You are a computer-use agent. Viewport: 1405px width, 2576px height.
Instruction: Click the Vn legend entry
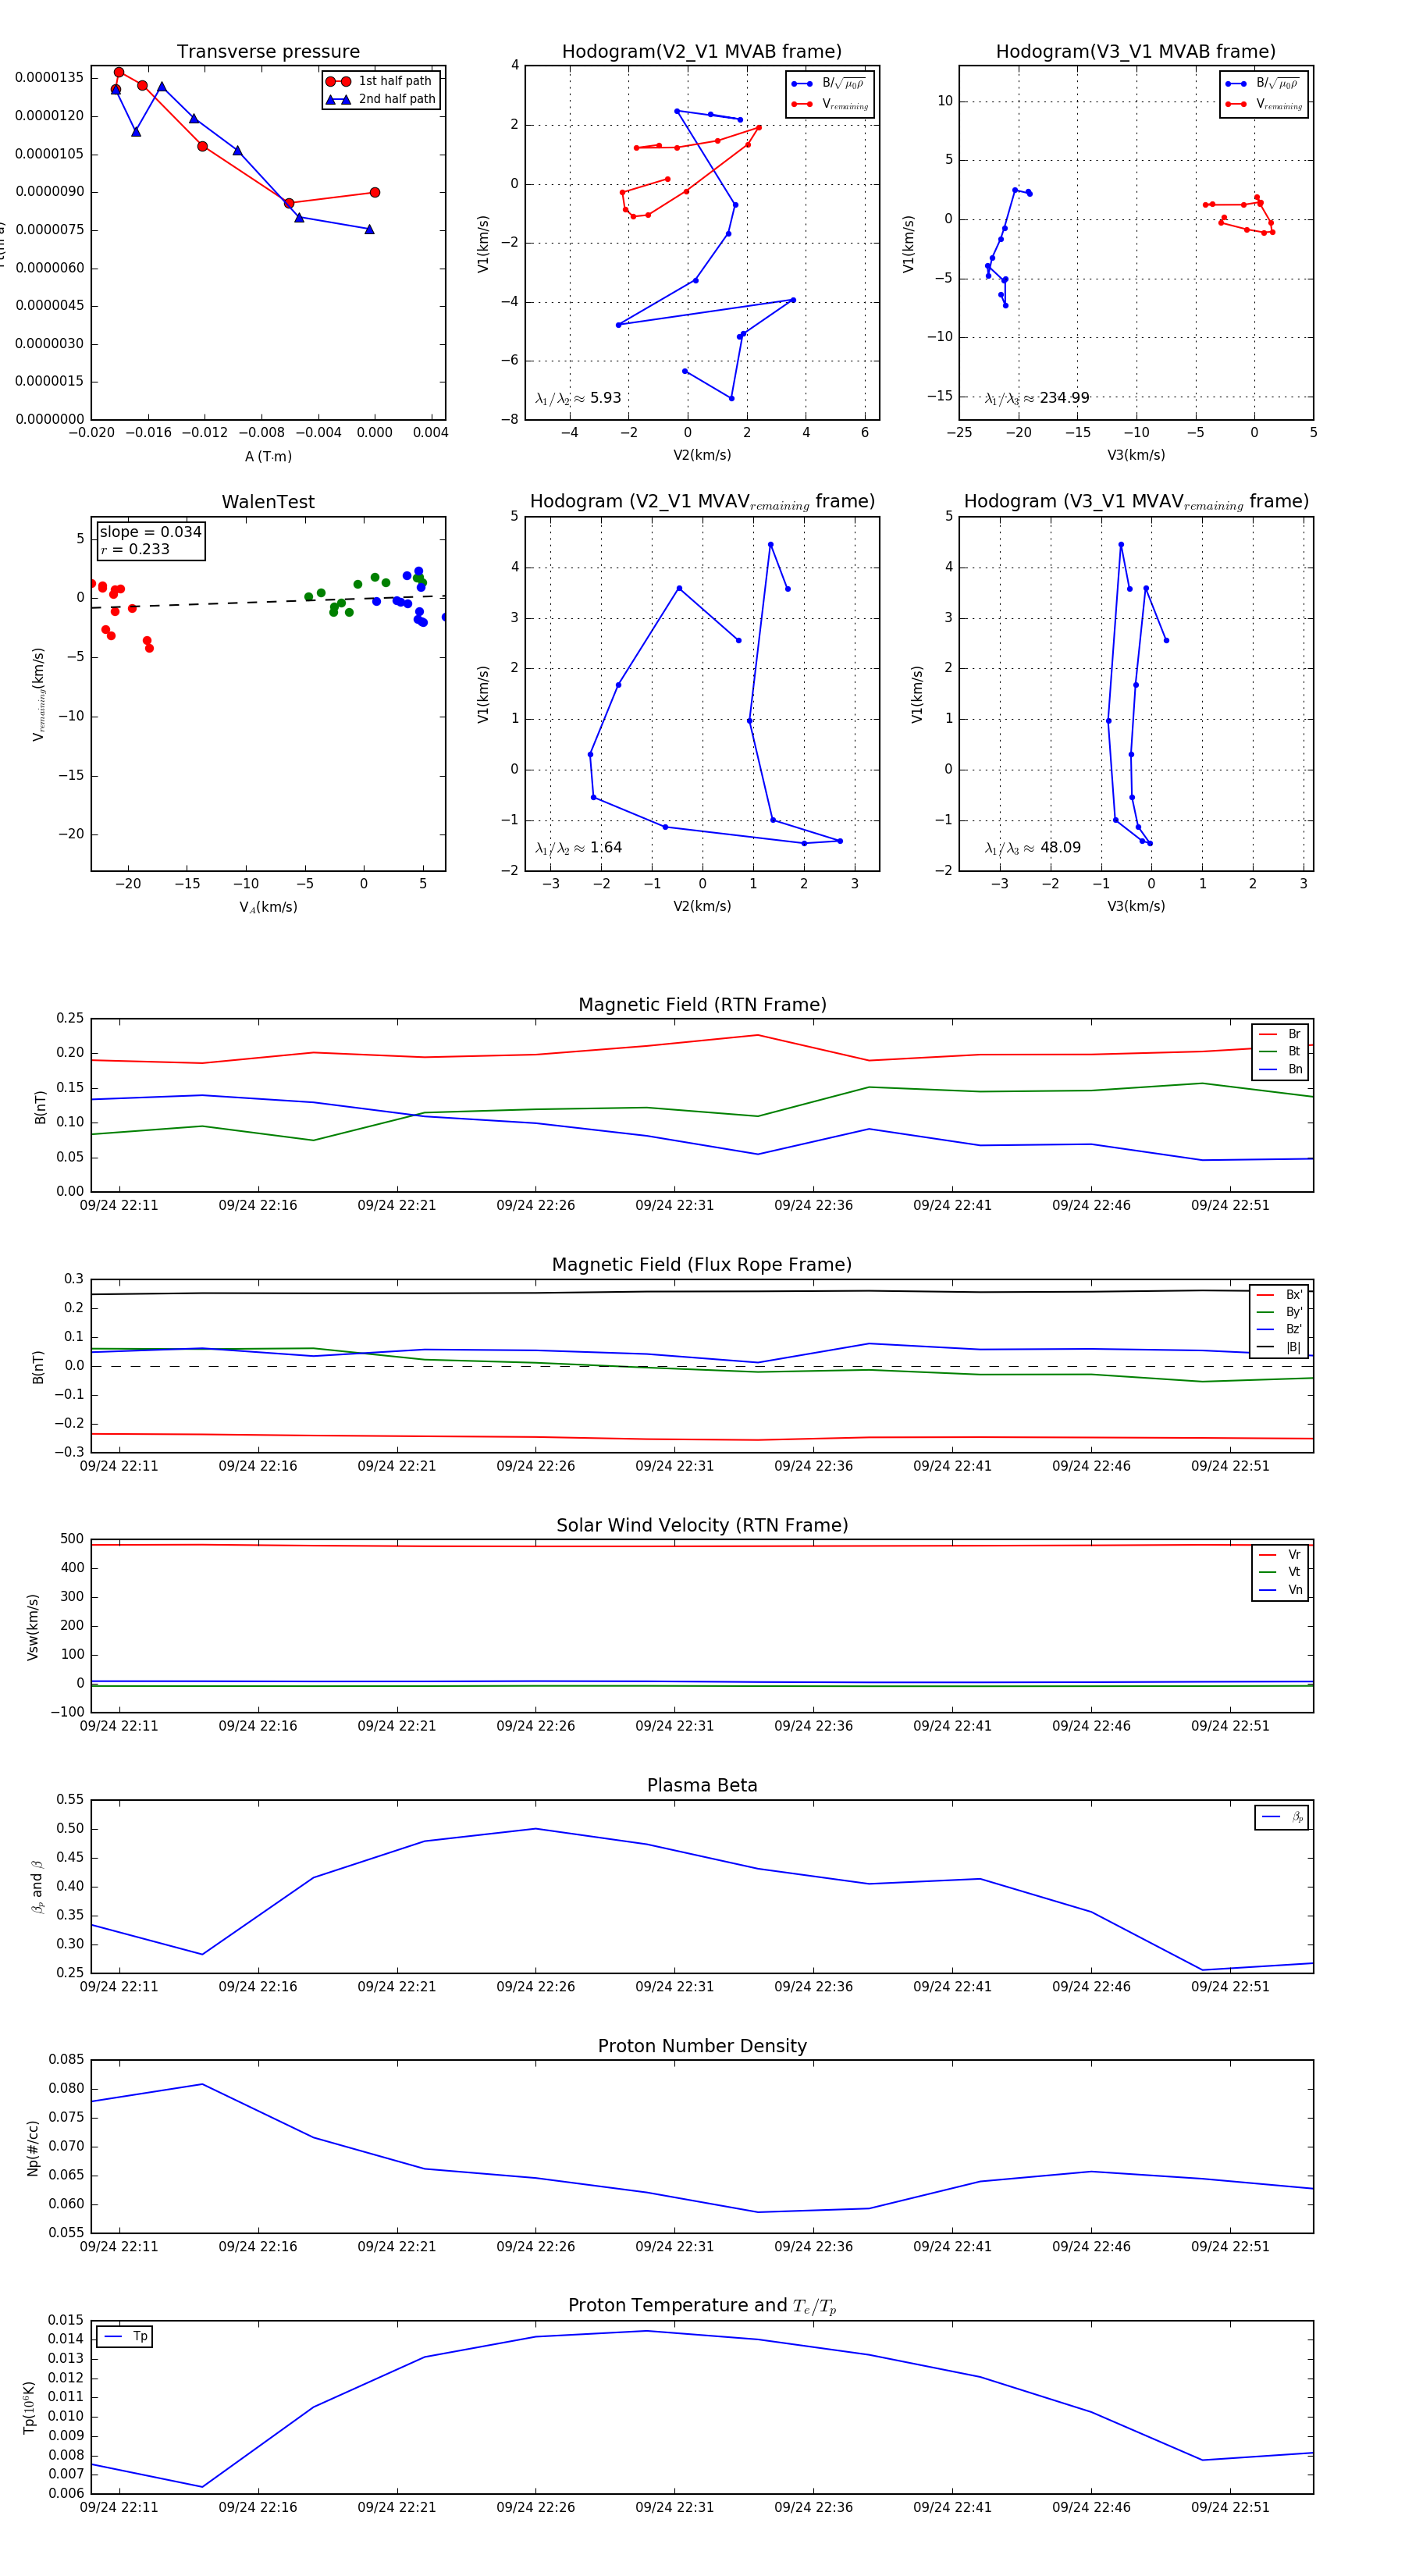1280,1590
